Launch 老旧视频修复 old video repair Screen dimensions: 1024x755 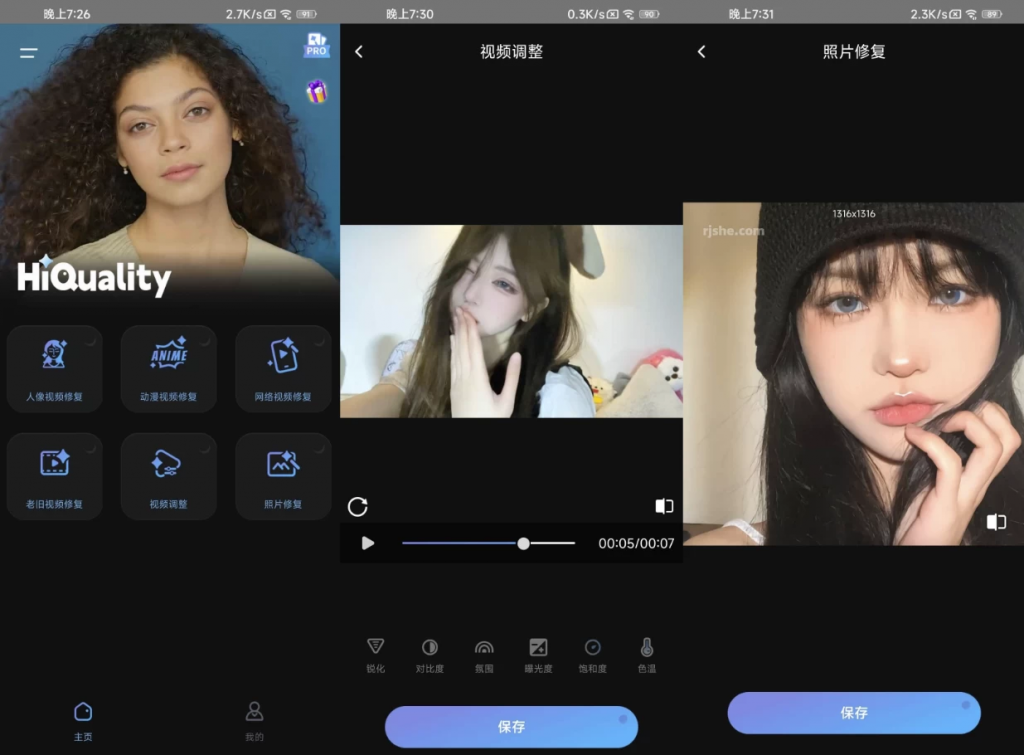click(55, 476)
